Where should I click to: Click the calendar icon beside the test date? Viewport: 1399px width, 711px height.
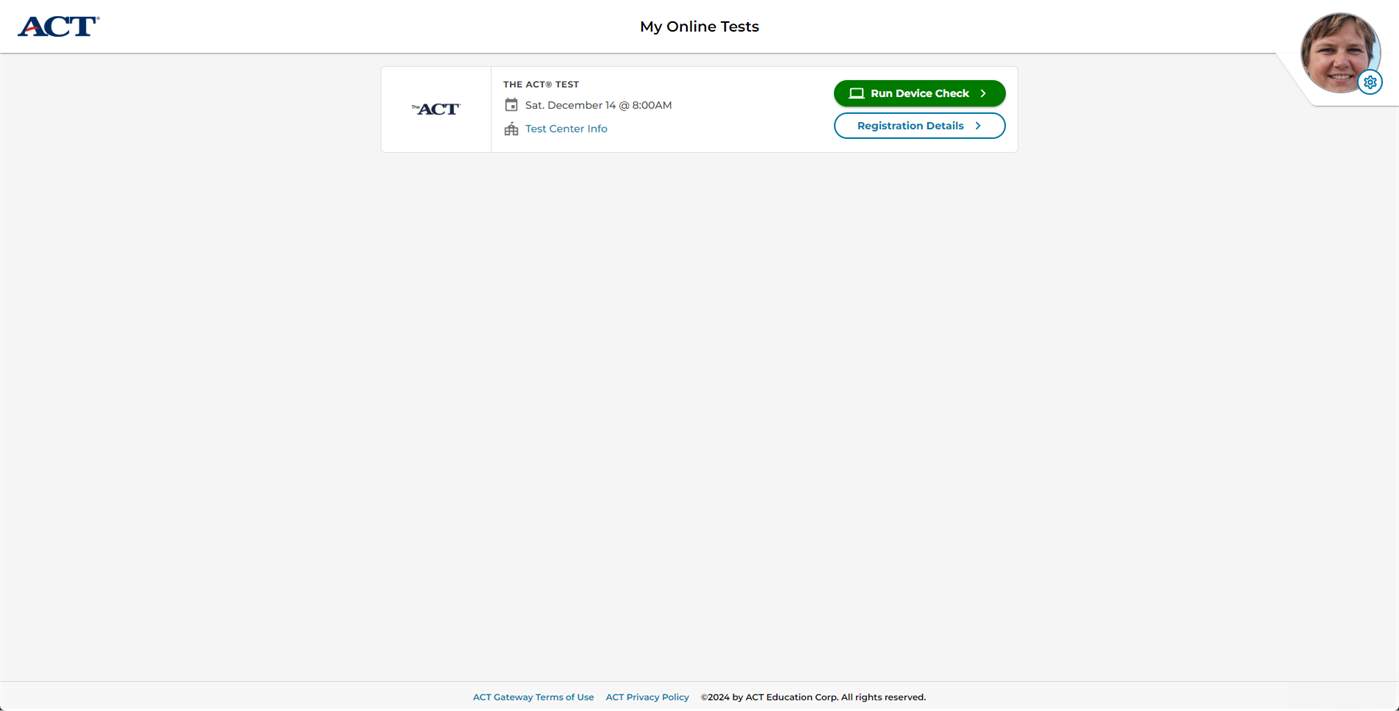511,104
